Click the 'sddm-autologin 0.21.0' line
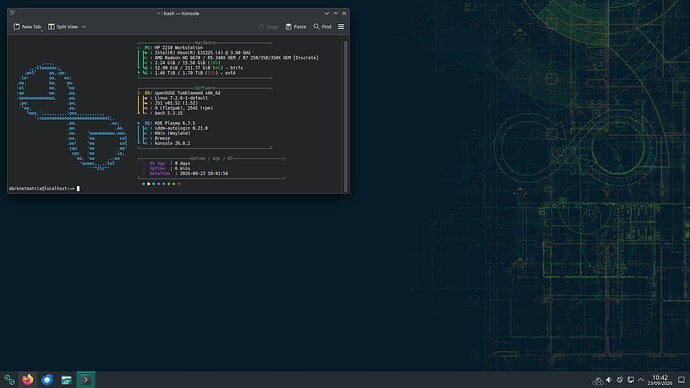 pos(181,128)
